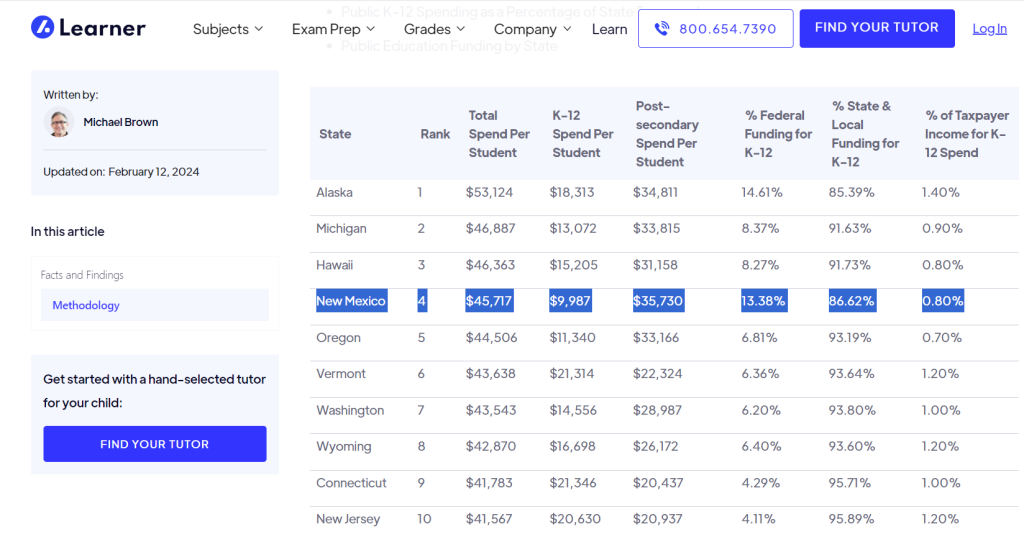This screenshot has height=542, width=1024.
Task: Call the 800.654.7390 phone button
Action: (x=715, y=29)
